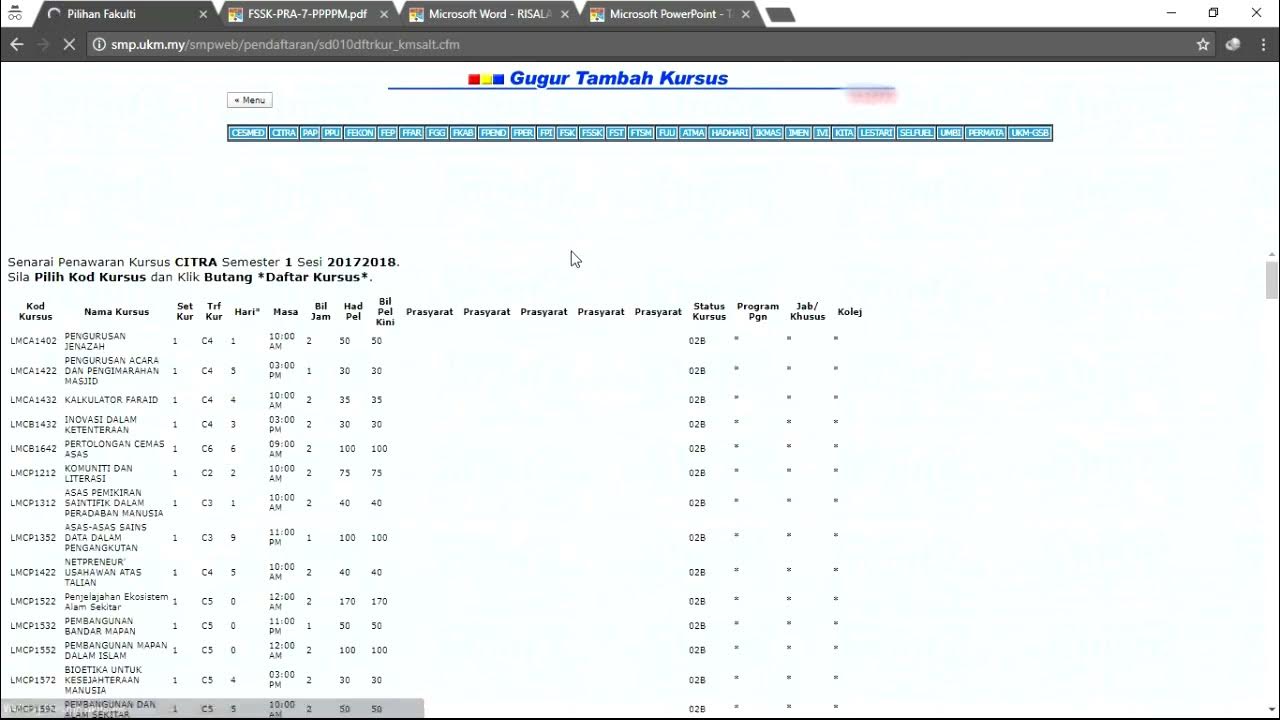
Task: Click course code LMCA1432
Action: (34, 400)
